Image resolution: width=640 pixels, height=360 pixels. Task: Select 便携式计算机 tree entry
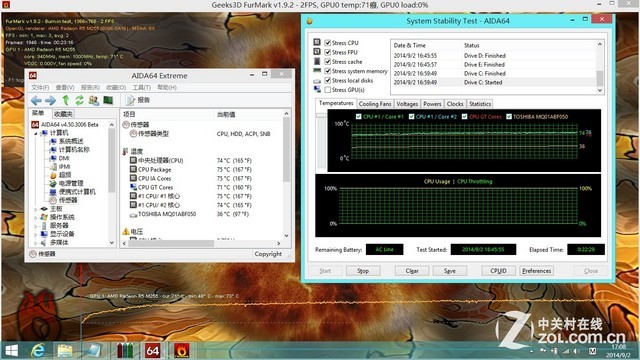pos(77,192)
